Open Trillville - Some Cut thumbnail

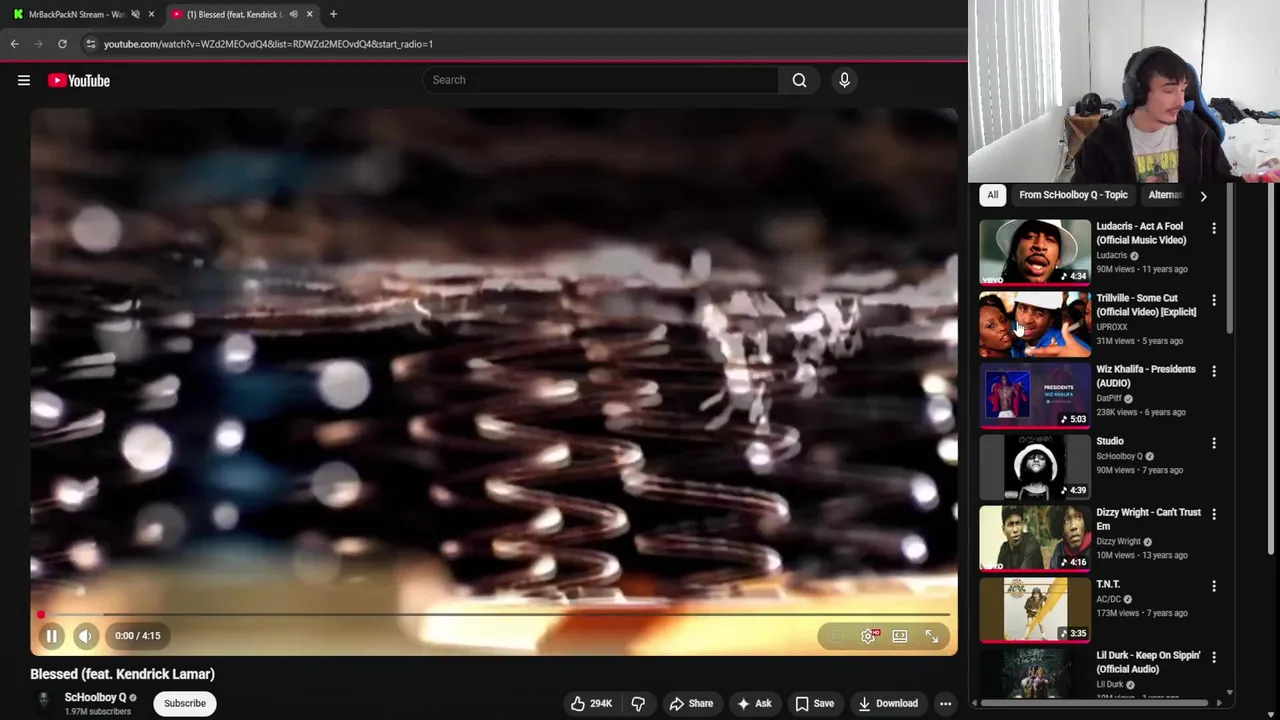coord(1035,323)
